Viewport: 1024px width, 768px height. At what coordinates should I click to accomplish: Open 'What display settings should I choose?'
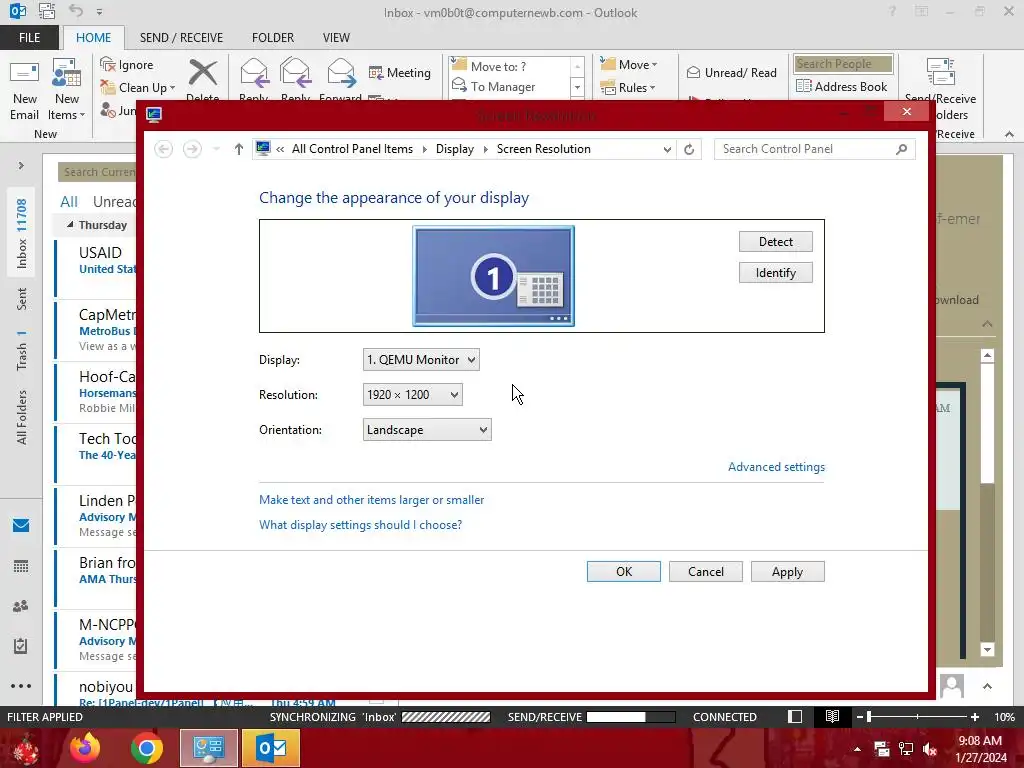point(360,525)
